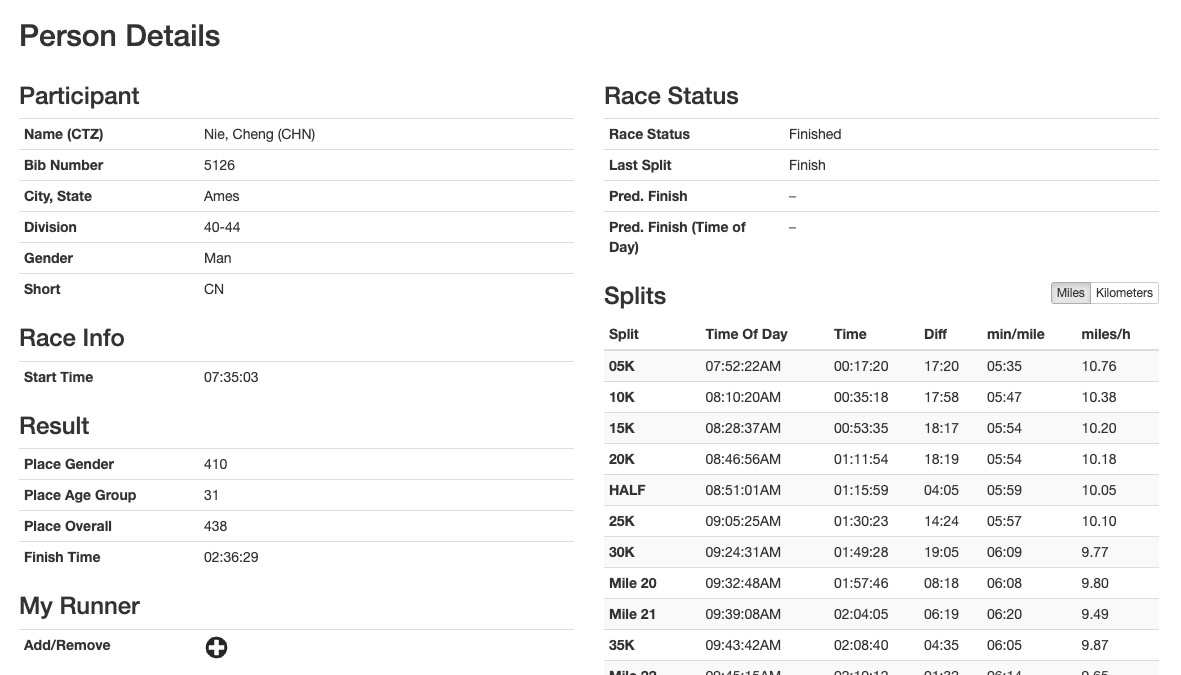This screenshot has width=1181, height=675.
Task: Click the "Person Details" page heading
Action: pos(120,36)
